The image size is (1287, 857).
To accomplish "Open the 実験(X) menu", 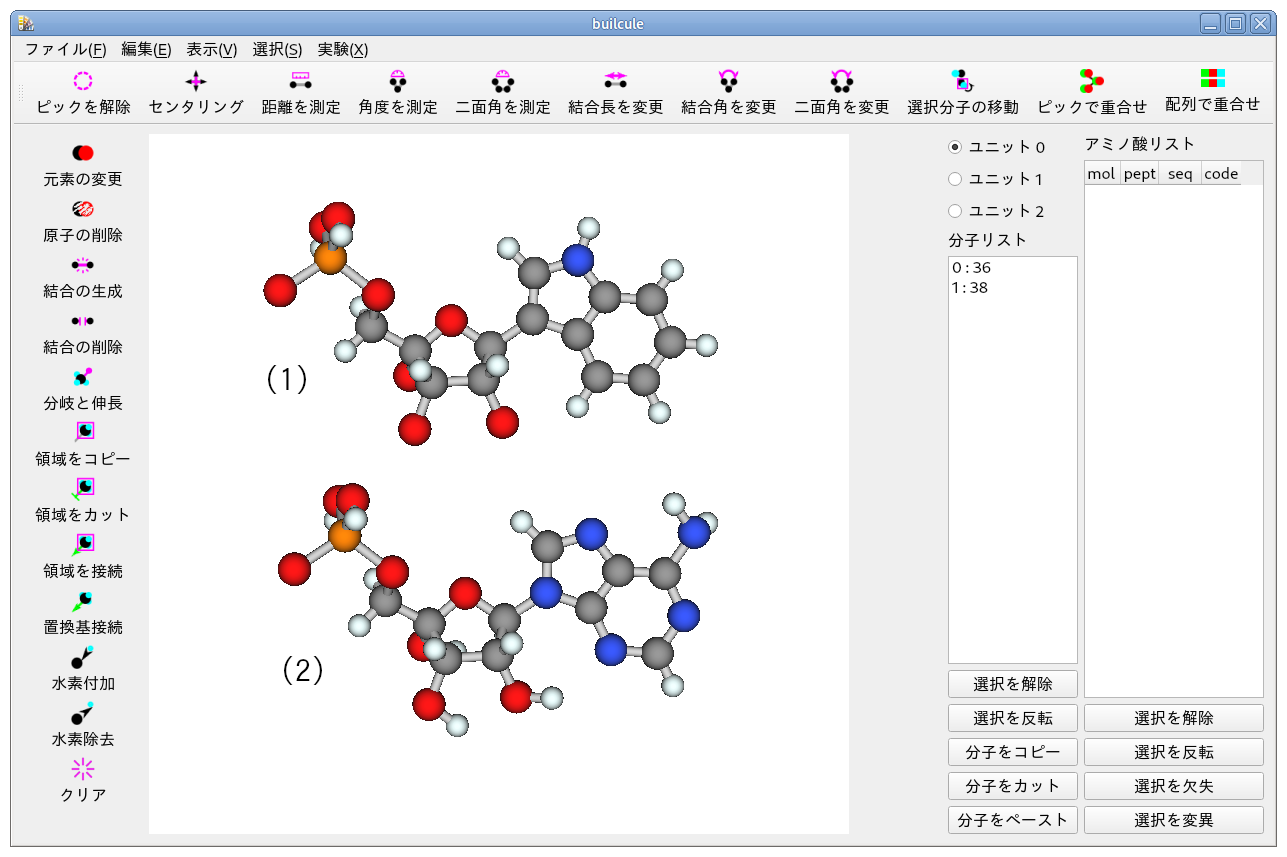I will tap(342, 49).
